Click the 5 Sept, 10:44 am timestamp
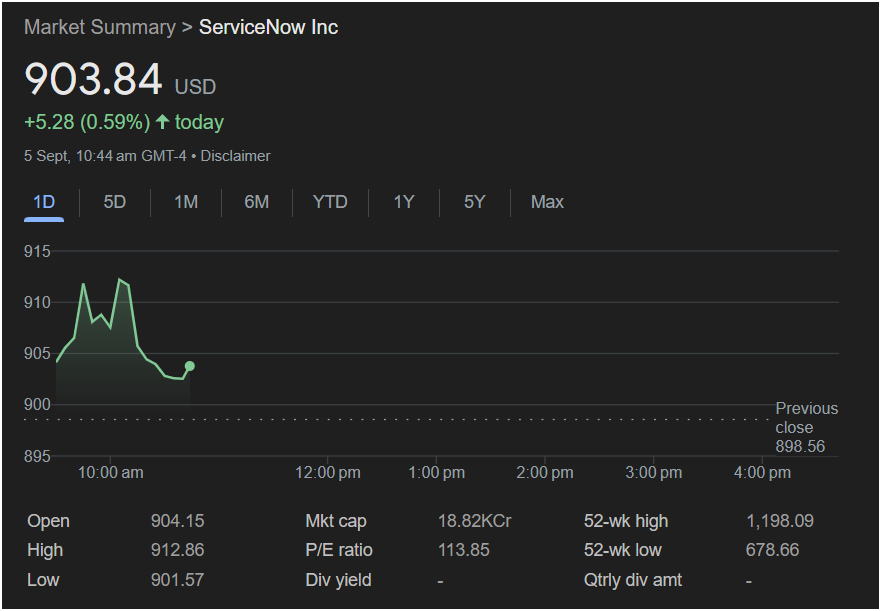The height and width of the screenshot is (611, 881). click(105, 156)
